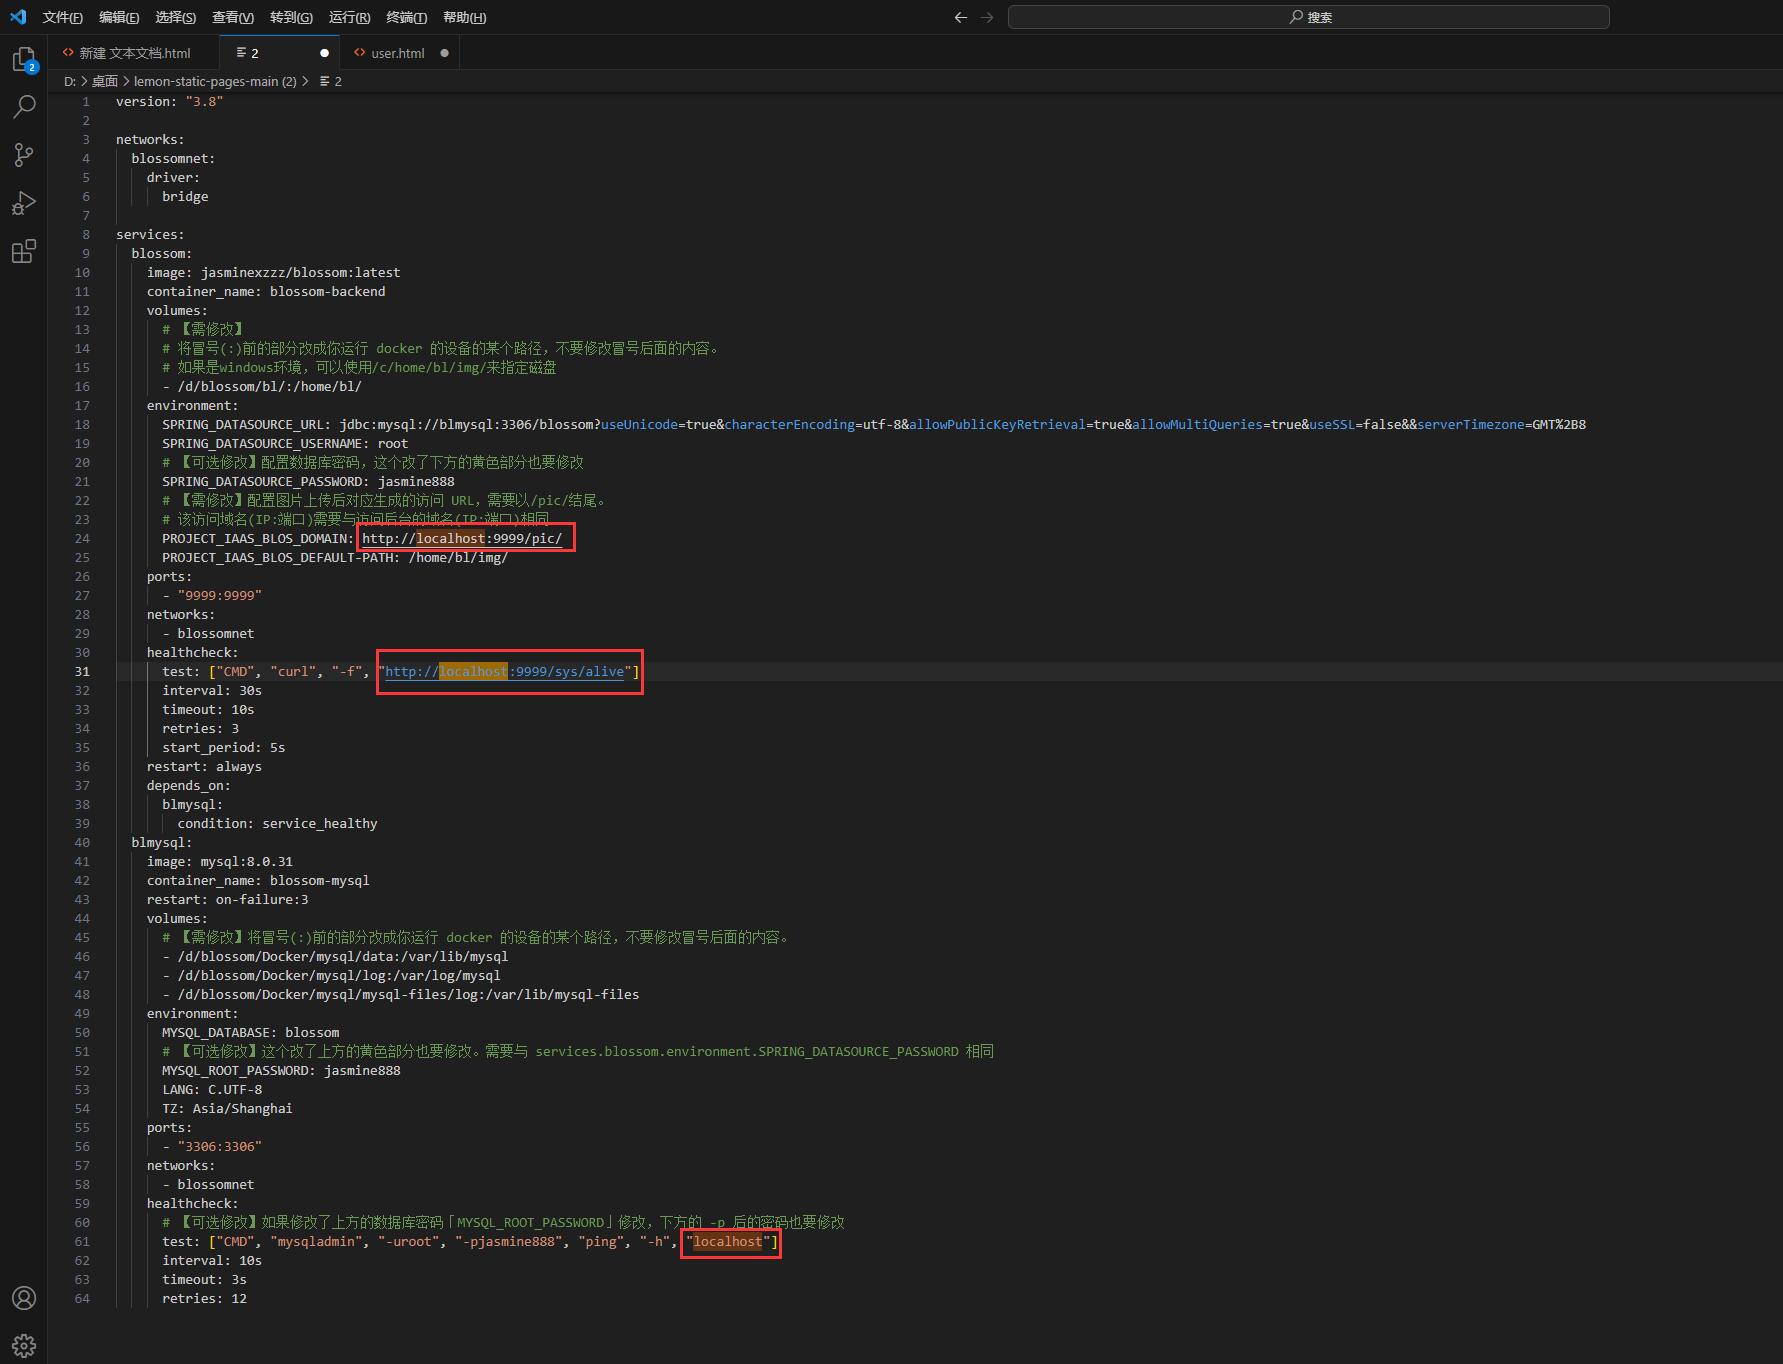Click the http://localhost:9999/pic/ URL
Image resolution: width=1783 pixels, height=1364 pixels.
tap(462, 538)
